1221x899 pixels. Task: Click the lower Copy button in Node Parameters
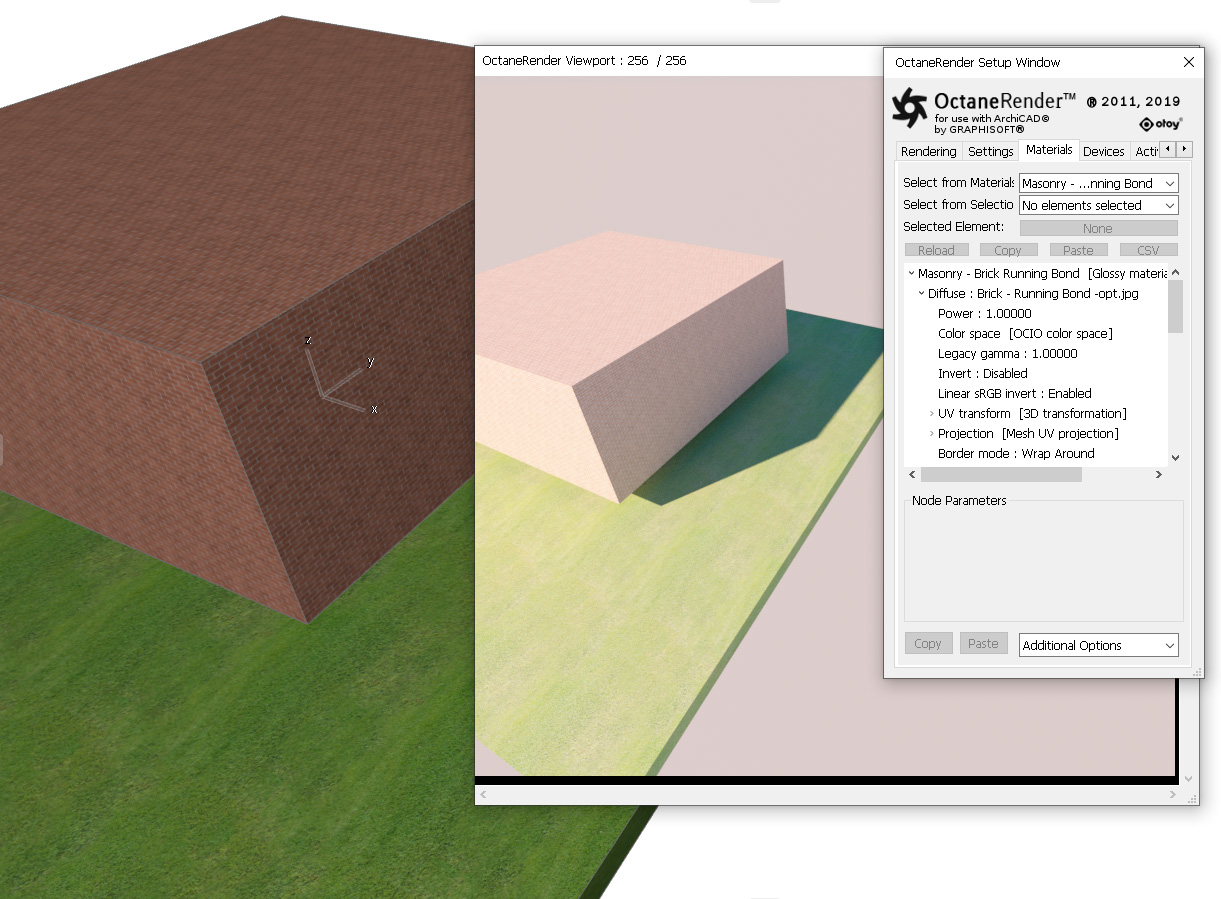coord(928,644)
